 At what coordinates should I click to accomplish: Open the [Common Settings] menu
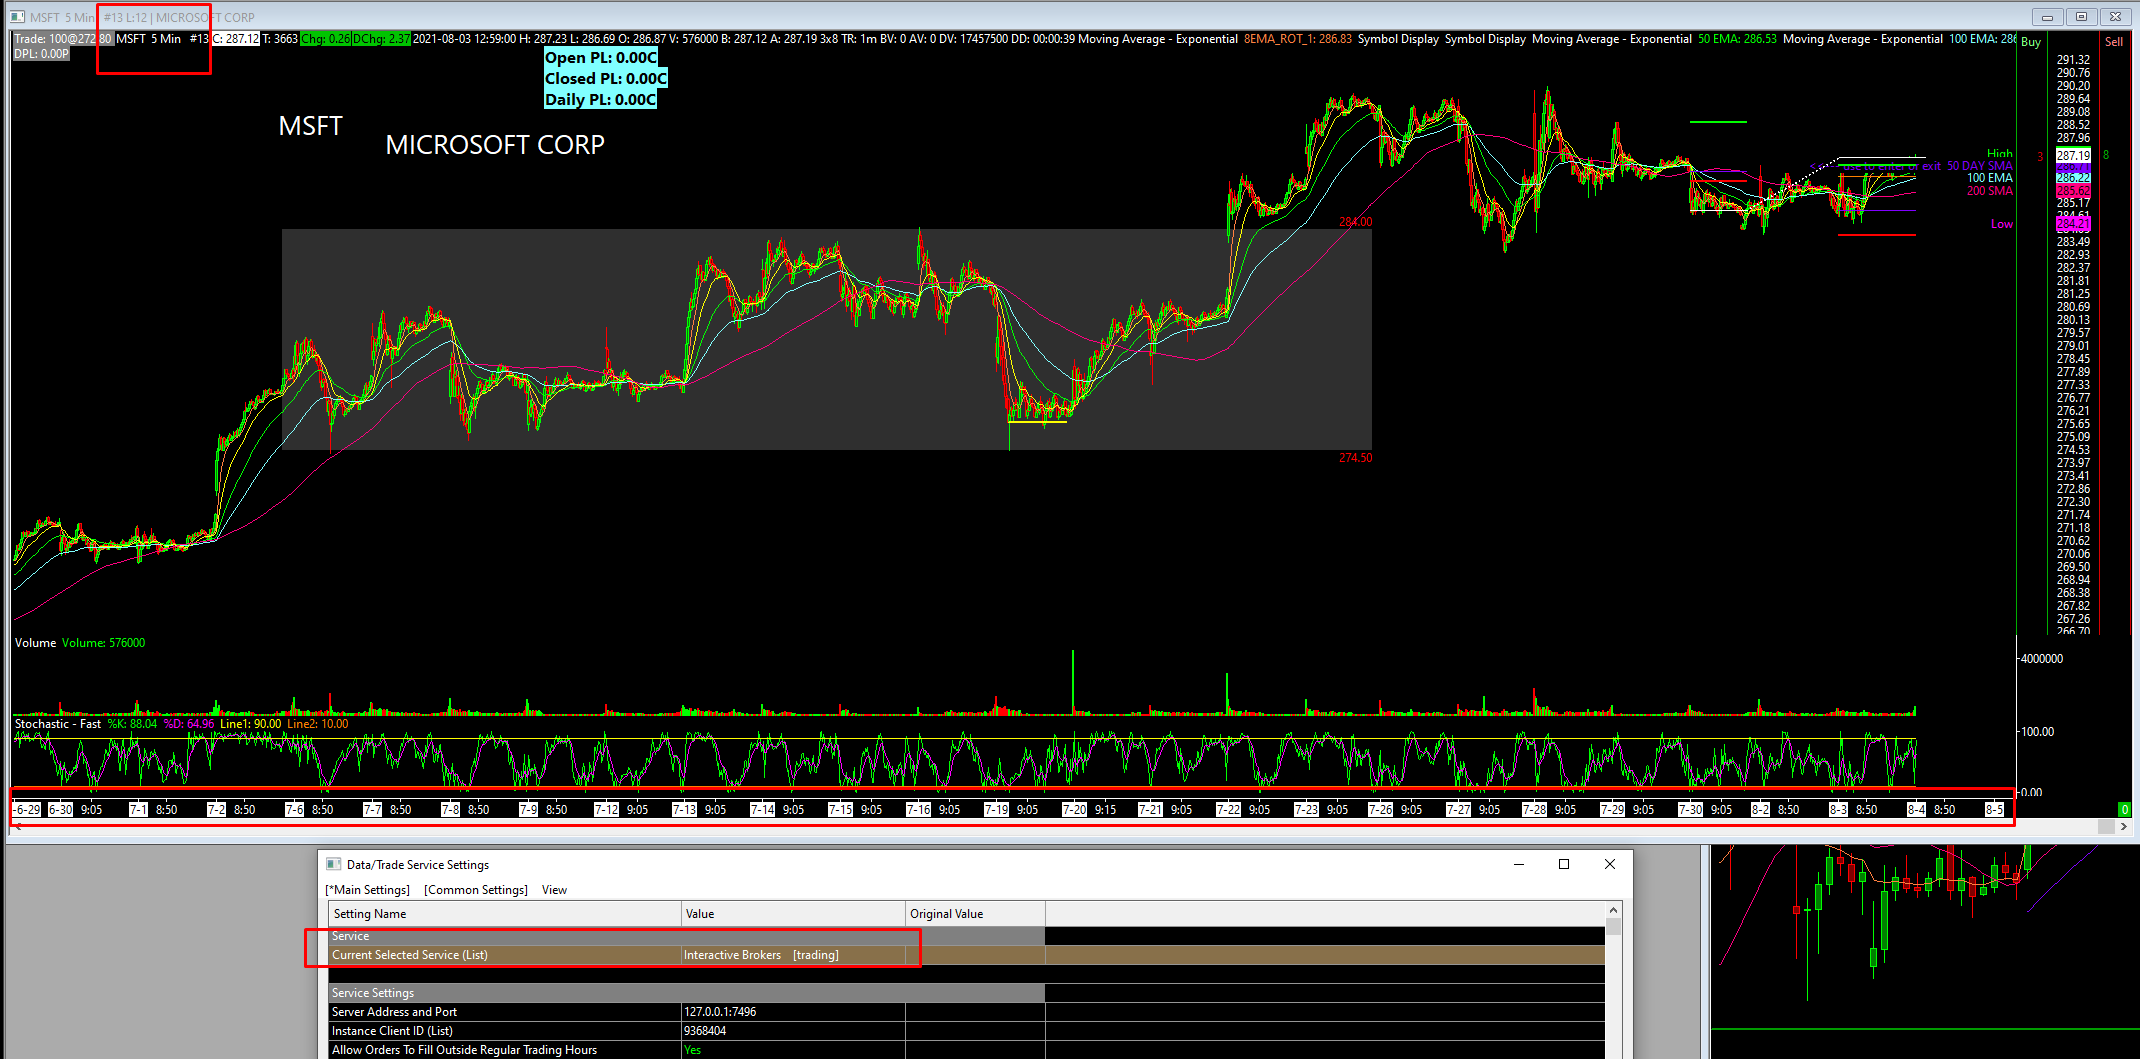coord(476,890)
